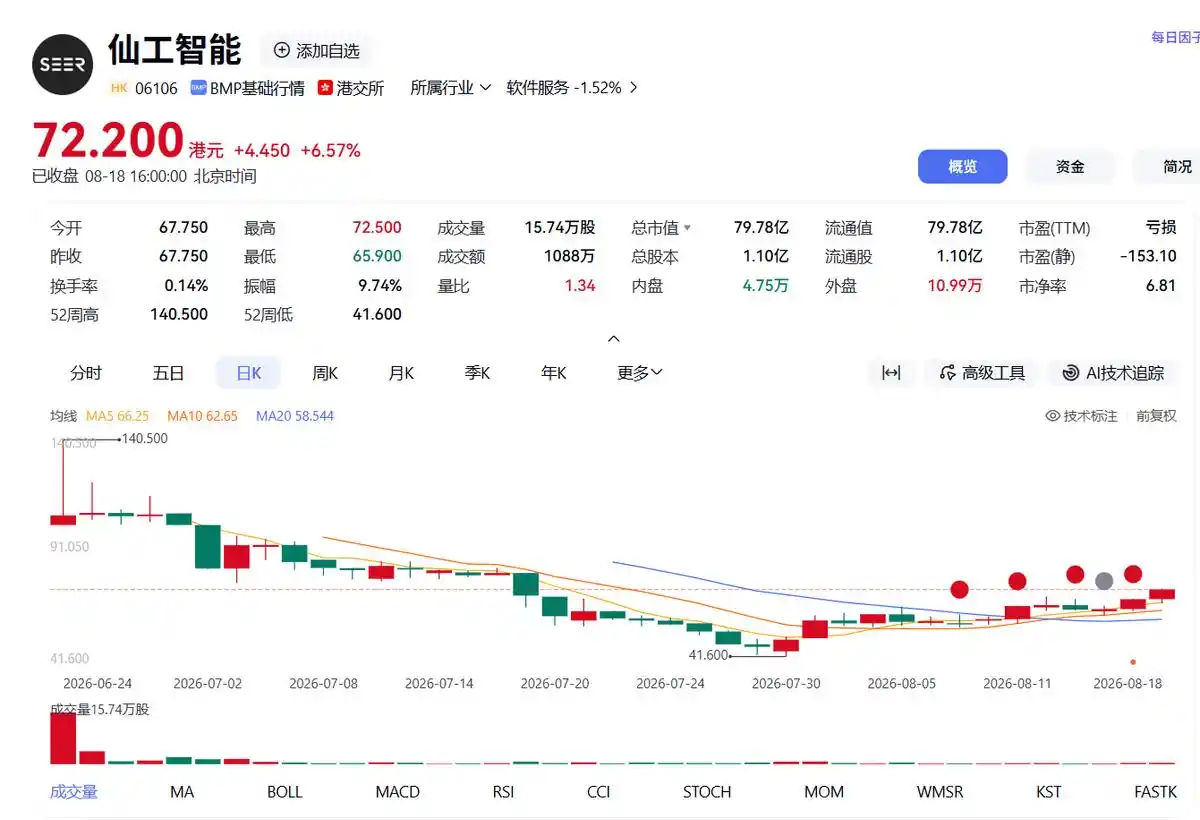This screenshot has height=820, width=1200.
Task: Click the 72.200 current price
Action: (x=108, y=141)
